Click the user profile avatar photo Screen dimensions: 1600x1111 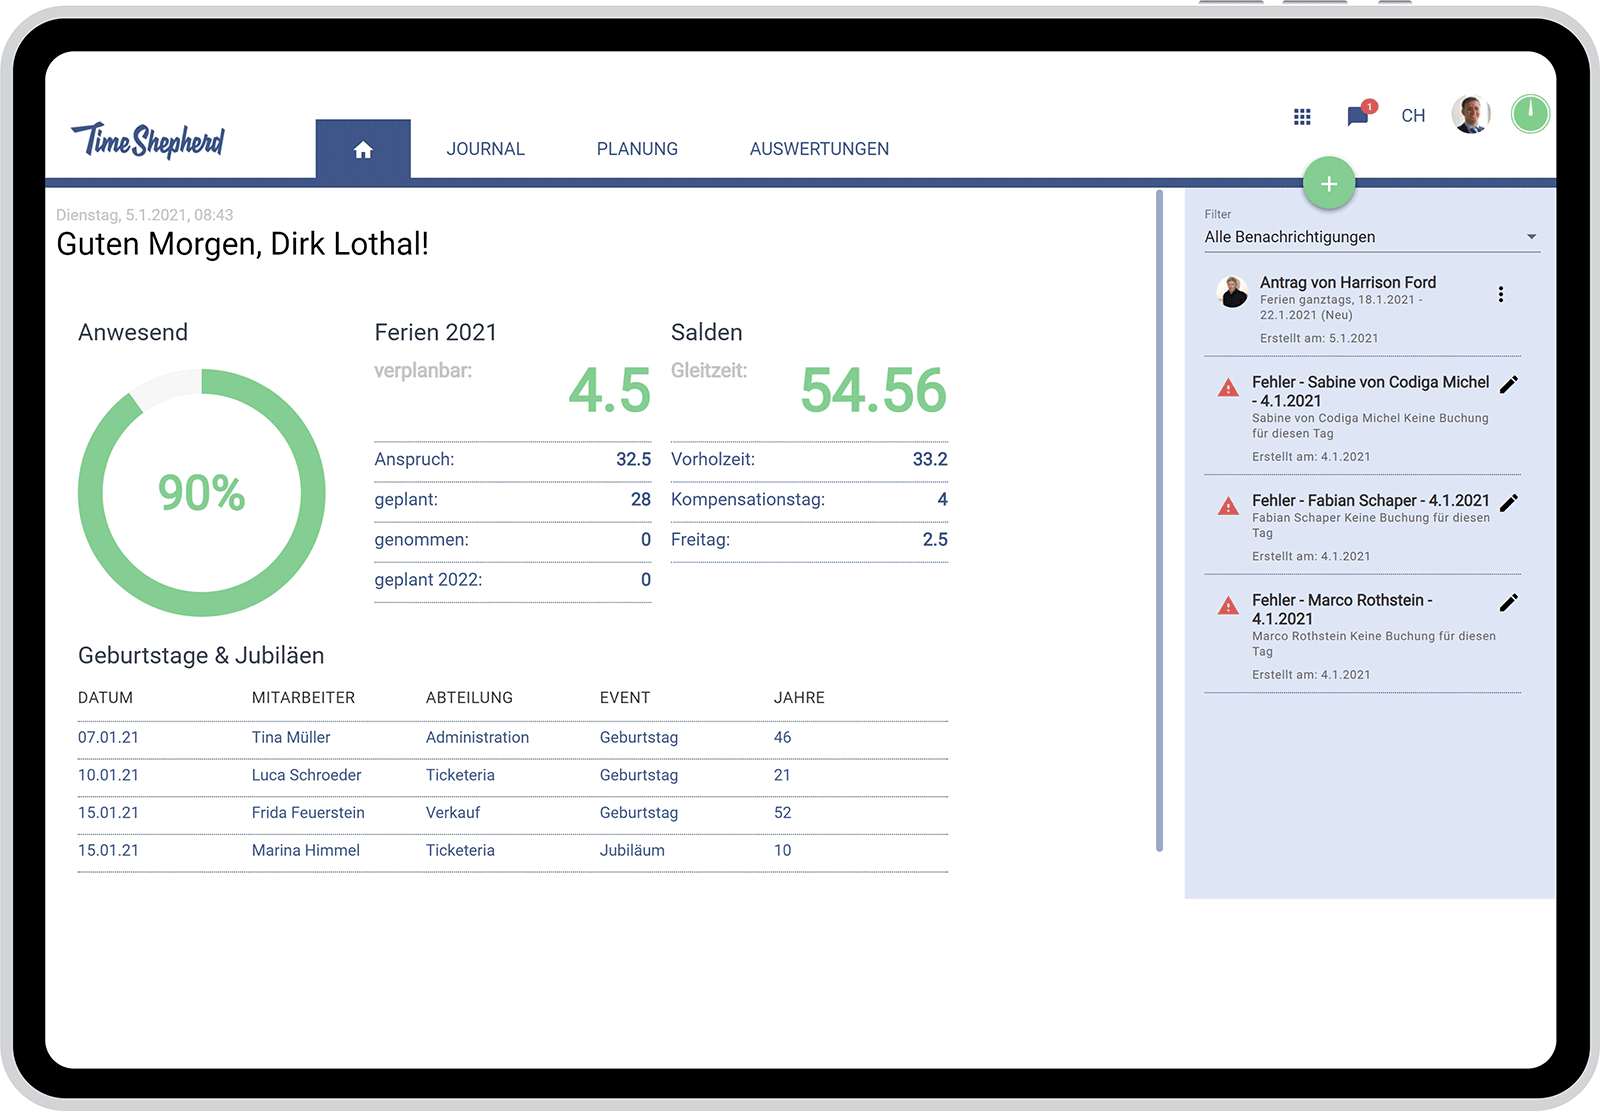pos(1470,115)
